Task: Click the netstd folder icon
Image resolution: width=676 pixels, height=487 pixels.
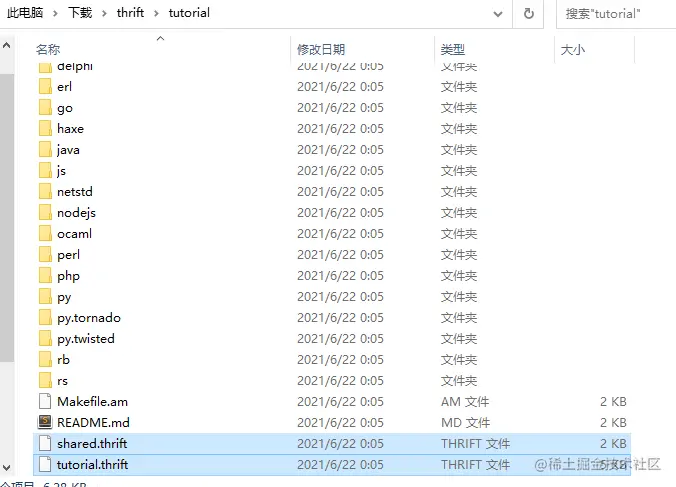Action: 45,191
